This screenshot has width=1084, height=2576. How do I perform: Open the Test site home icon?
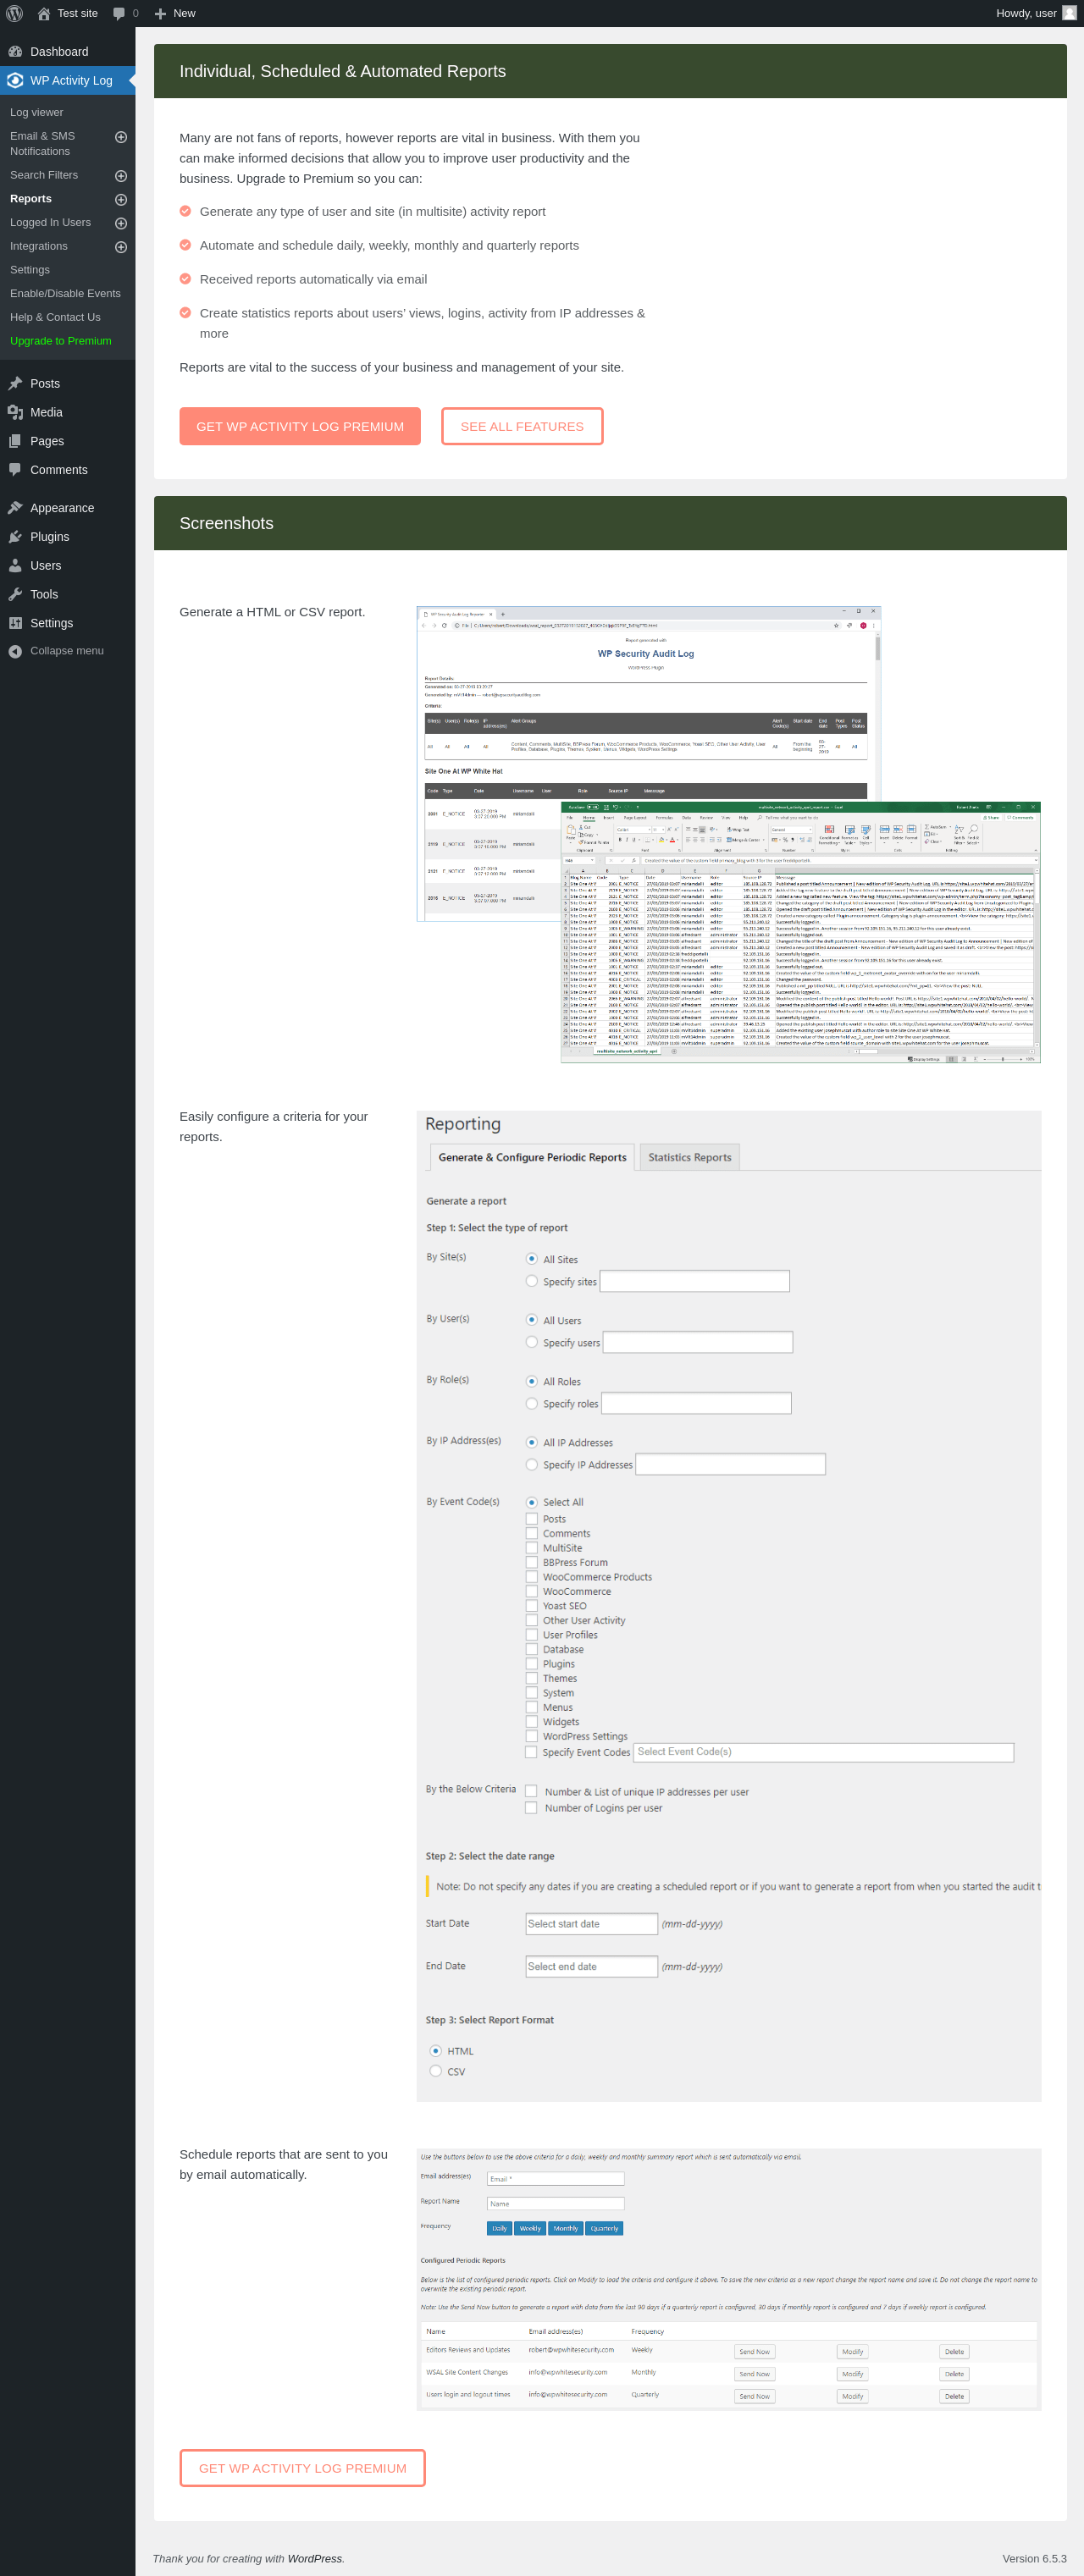tap(43, 13)
